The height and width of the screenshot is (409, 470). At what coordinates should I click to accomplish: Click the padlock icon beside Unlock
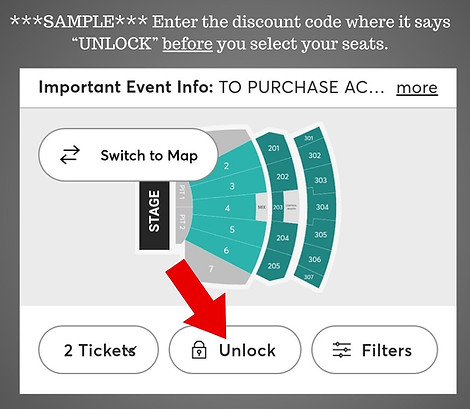pos(199,350)
